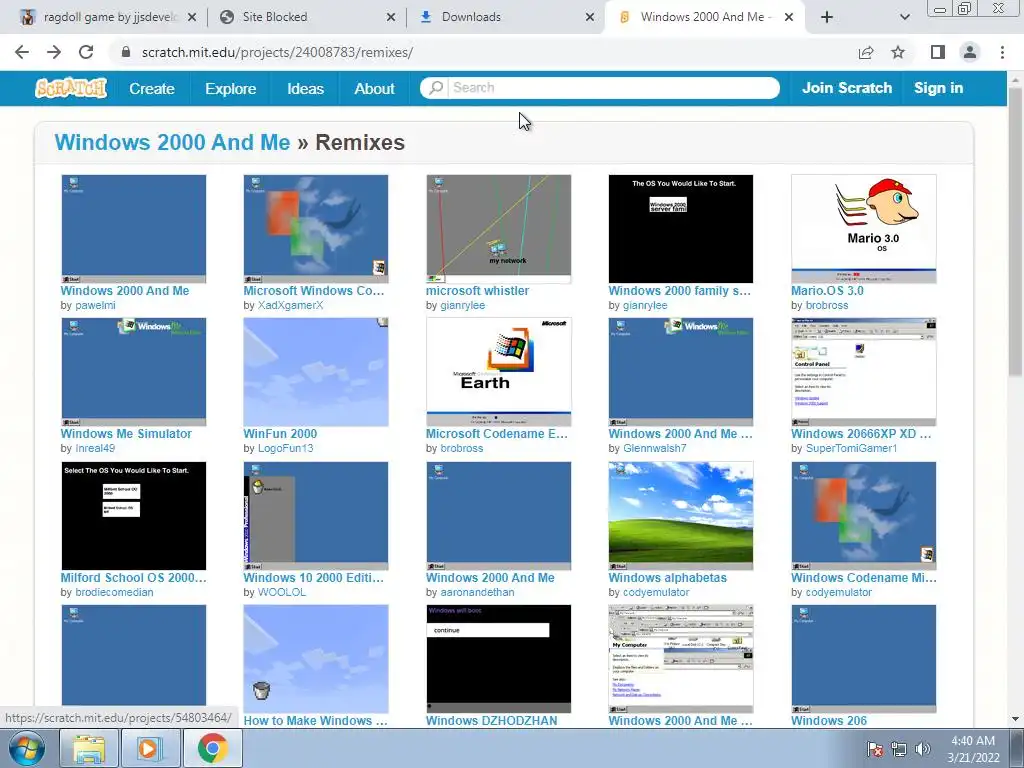
Task: Click the browser back arrow
Action: tap(22, 52)
